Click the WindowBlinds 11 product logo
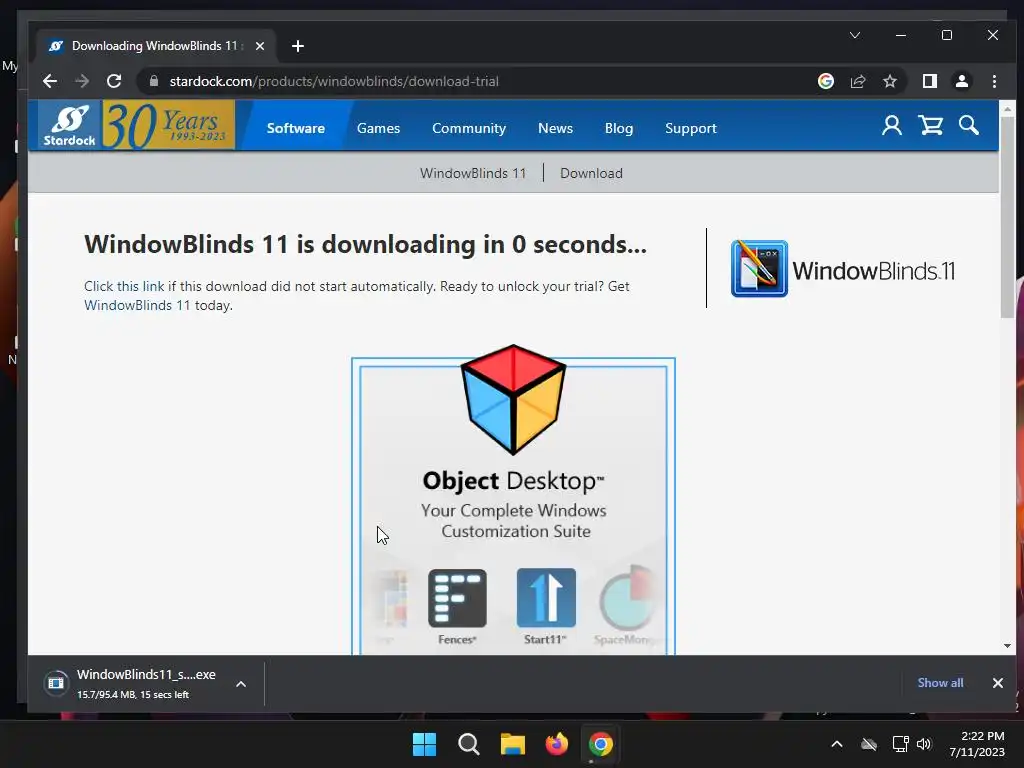 pyautogui.click(x=842, y=268)
